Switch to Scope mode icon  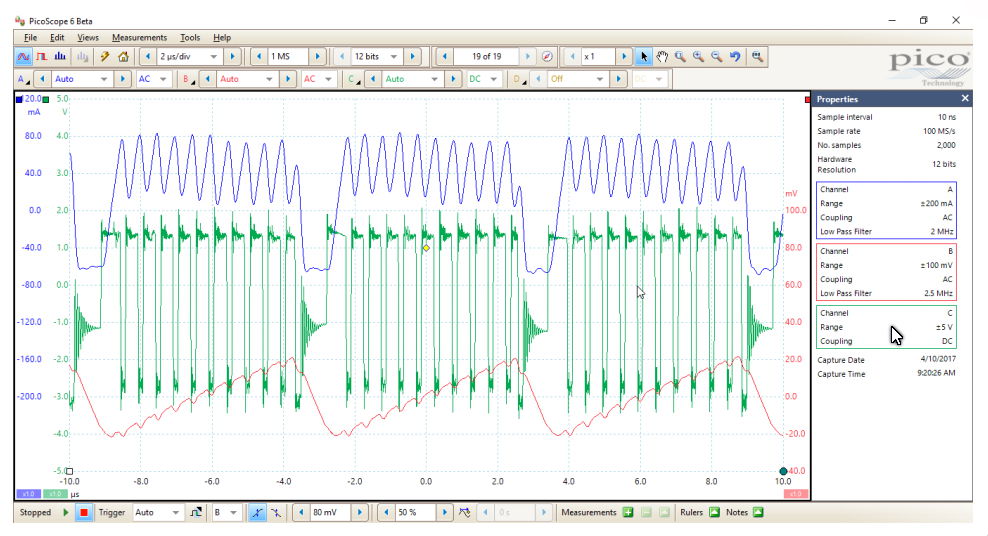(23, 57)
